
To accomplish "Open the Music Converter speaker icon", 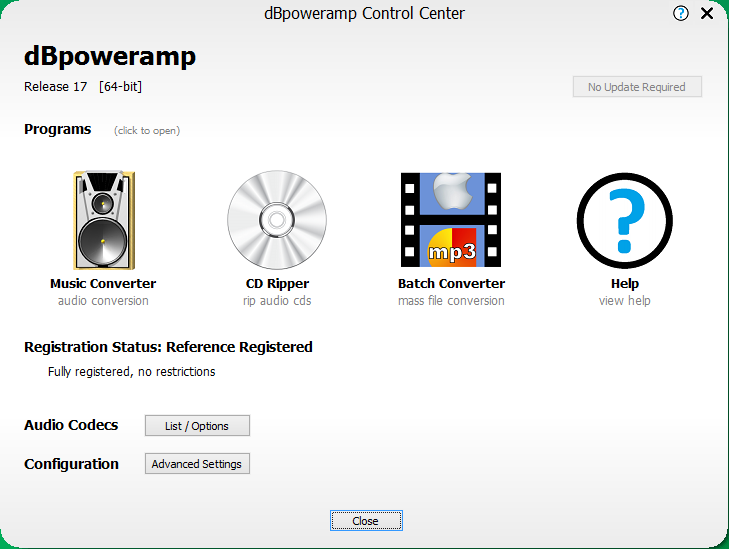I will point(104,220).
